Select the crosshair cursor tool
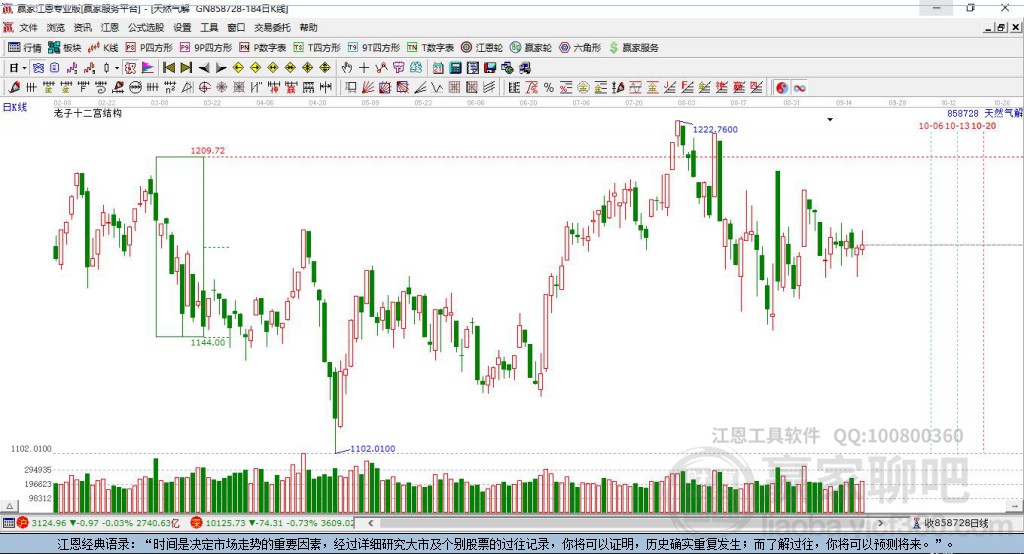Screen dimensions: 1024x554 364,68
